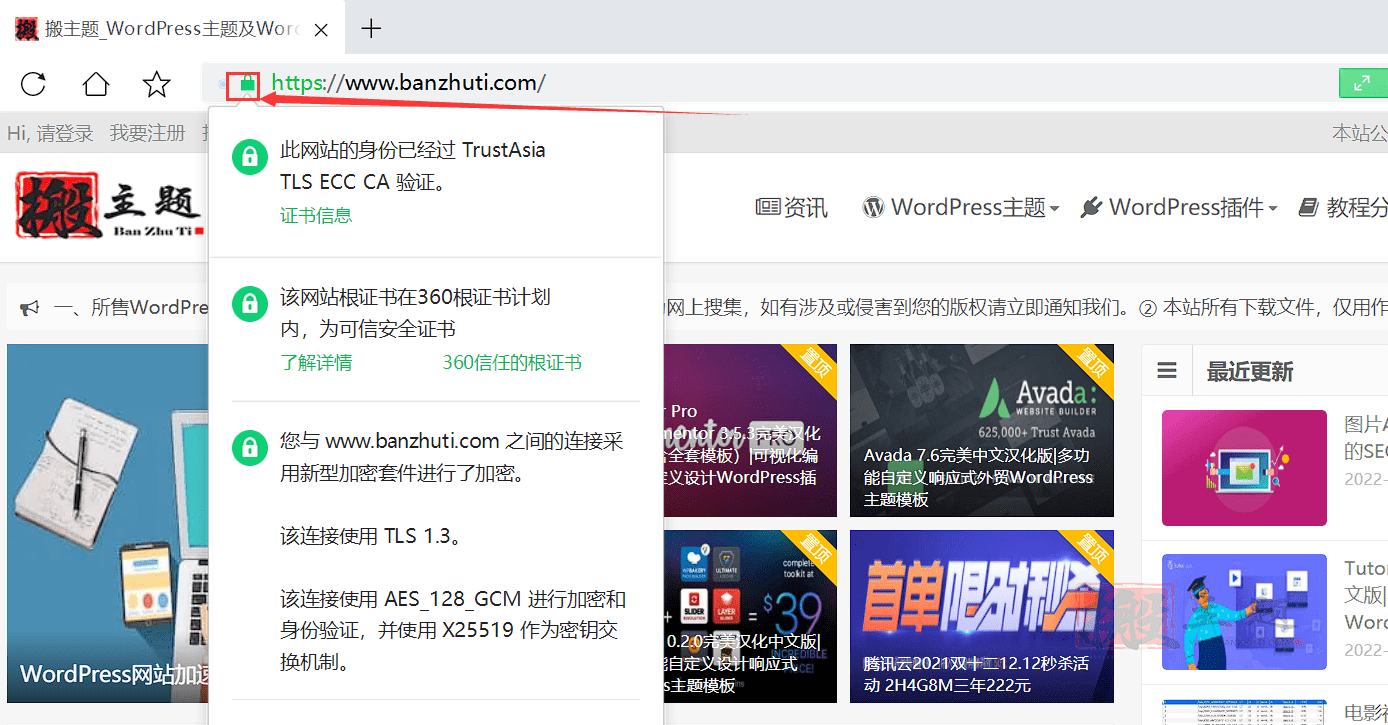Click TLS 1.3 connection text
The width and height of the screenshot is (1388, 725).
pyautogui.click(x=371, y=536)
